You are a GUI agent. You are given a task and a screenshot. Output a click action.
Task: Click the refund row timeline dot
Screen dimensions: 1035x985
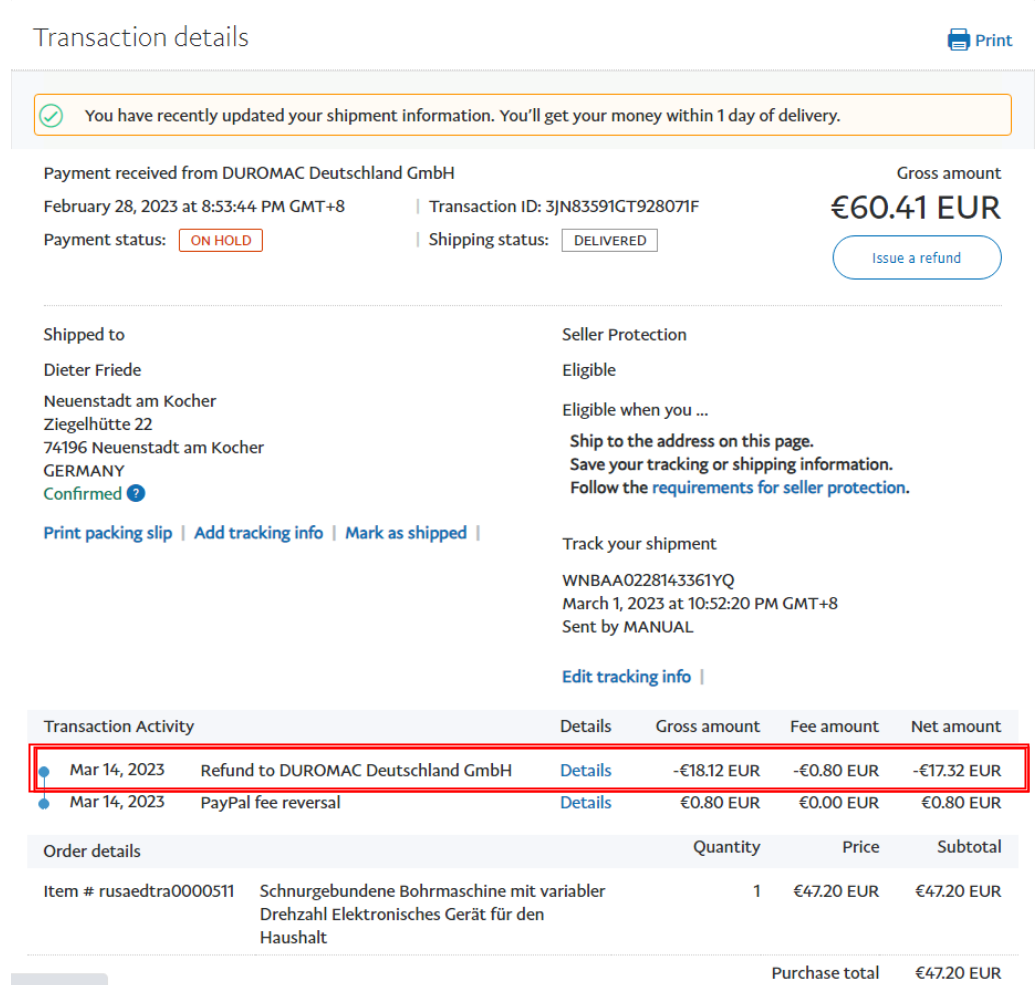[x=44, y=772]
